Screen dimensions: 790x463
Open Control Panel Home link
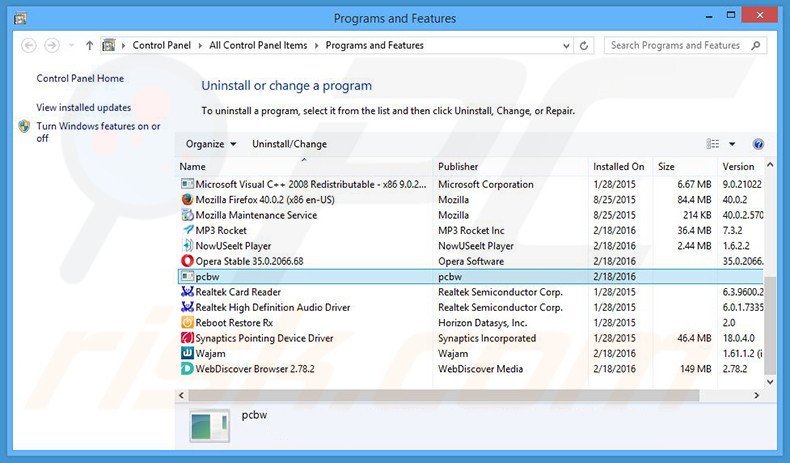[x=80, y=78]
